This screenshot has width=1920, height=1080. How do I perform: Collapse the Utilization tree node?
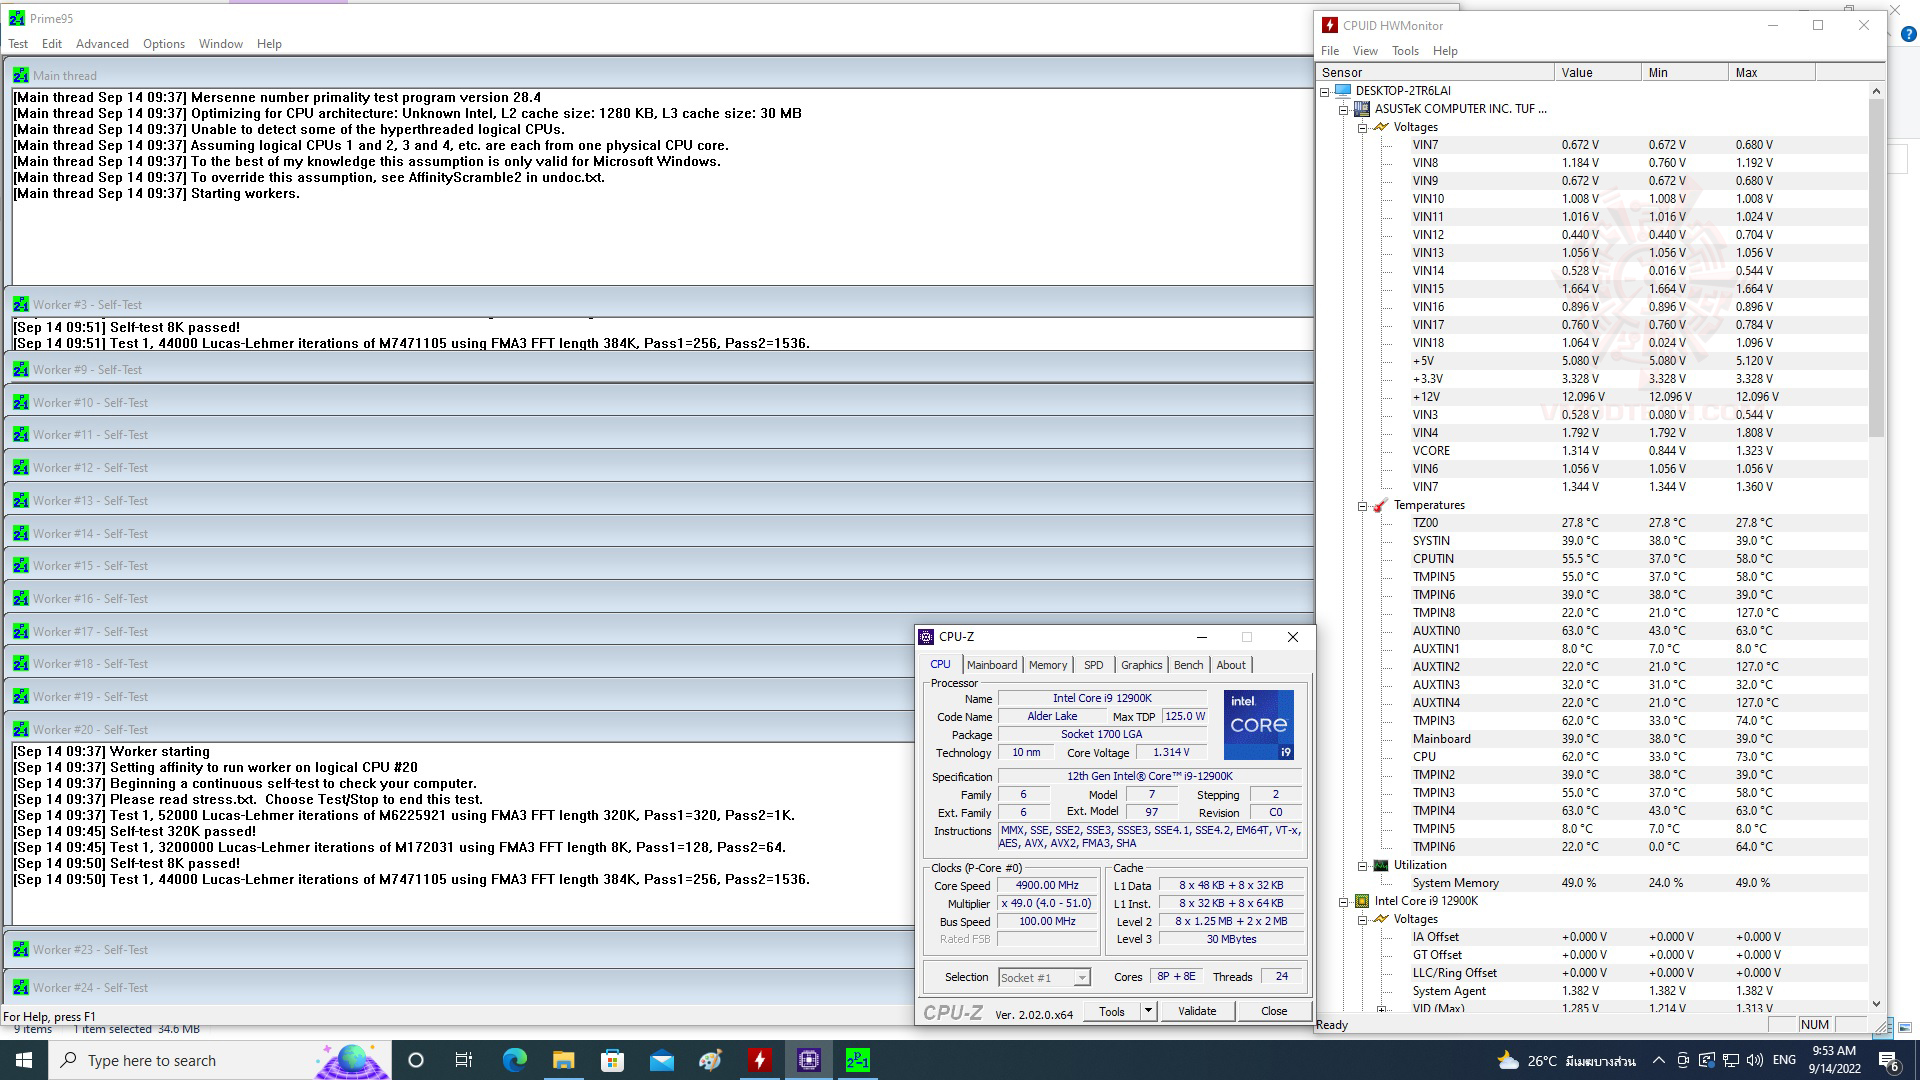(x=1362, y=866)
